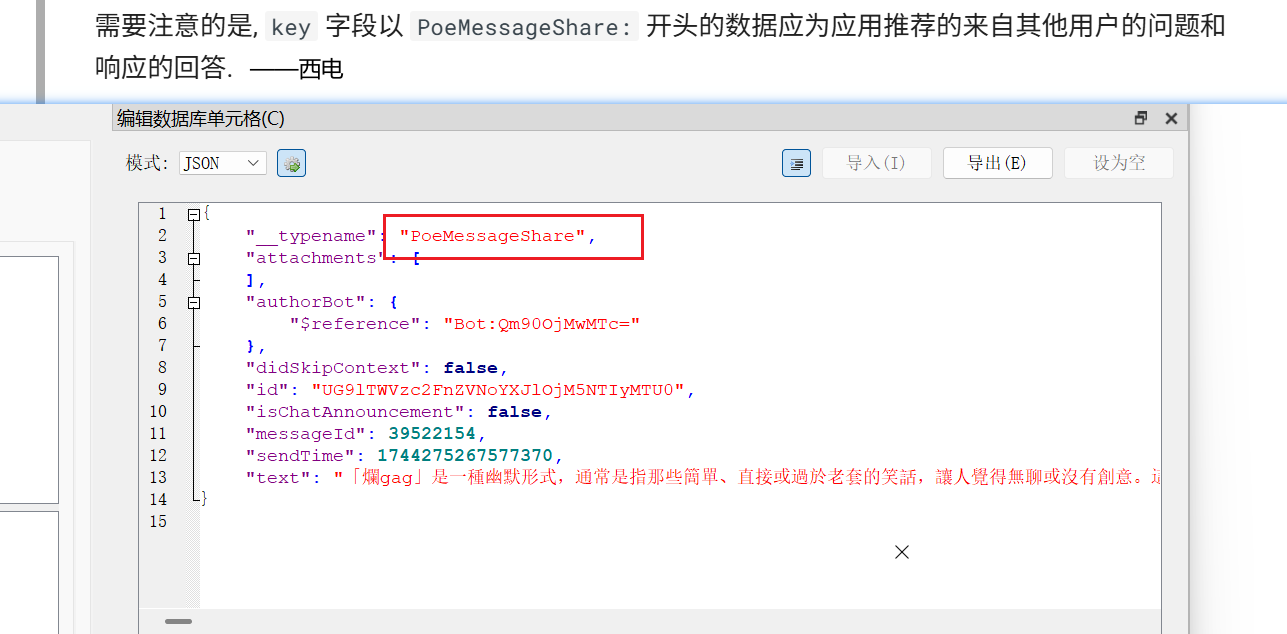Click the sendTime value 1744275267577370

pos(463,456)
